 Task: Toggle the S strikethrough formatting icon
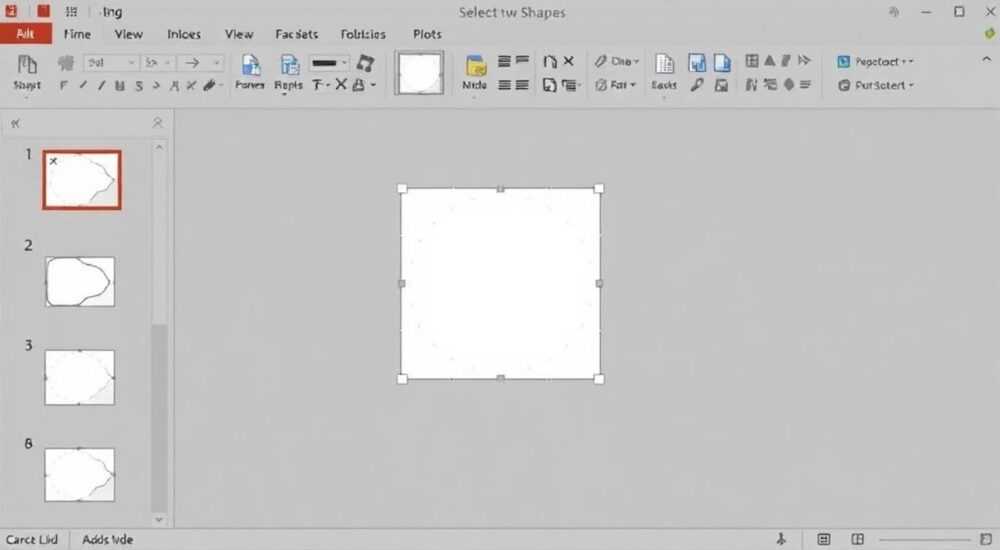[139, 85]
